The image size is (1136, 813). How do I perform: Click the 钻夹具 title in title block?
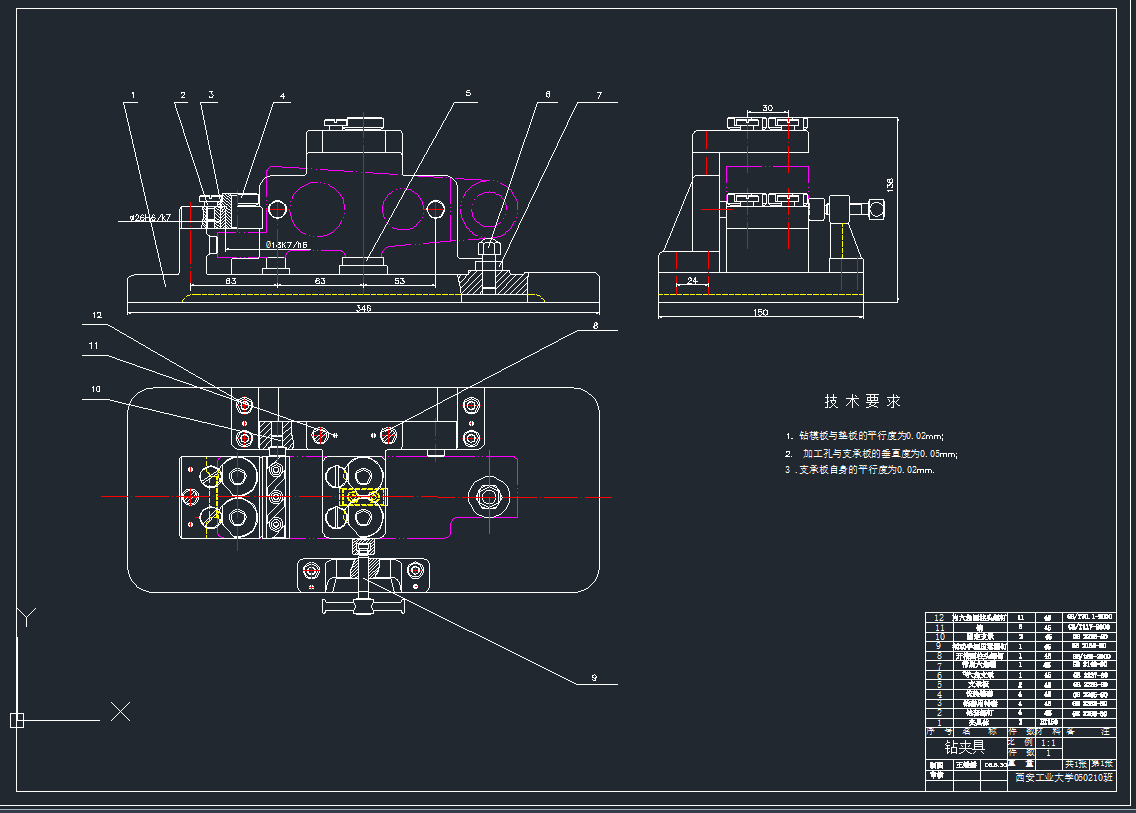(x=964, y=747)
